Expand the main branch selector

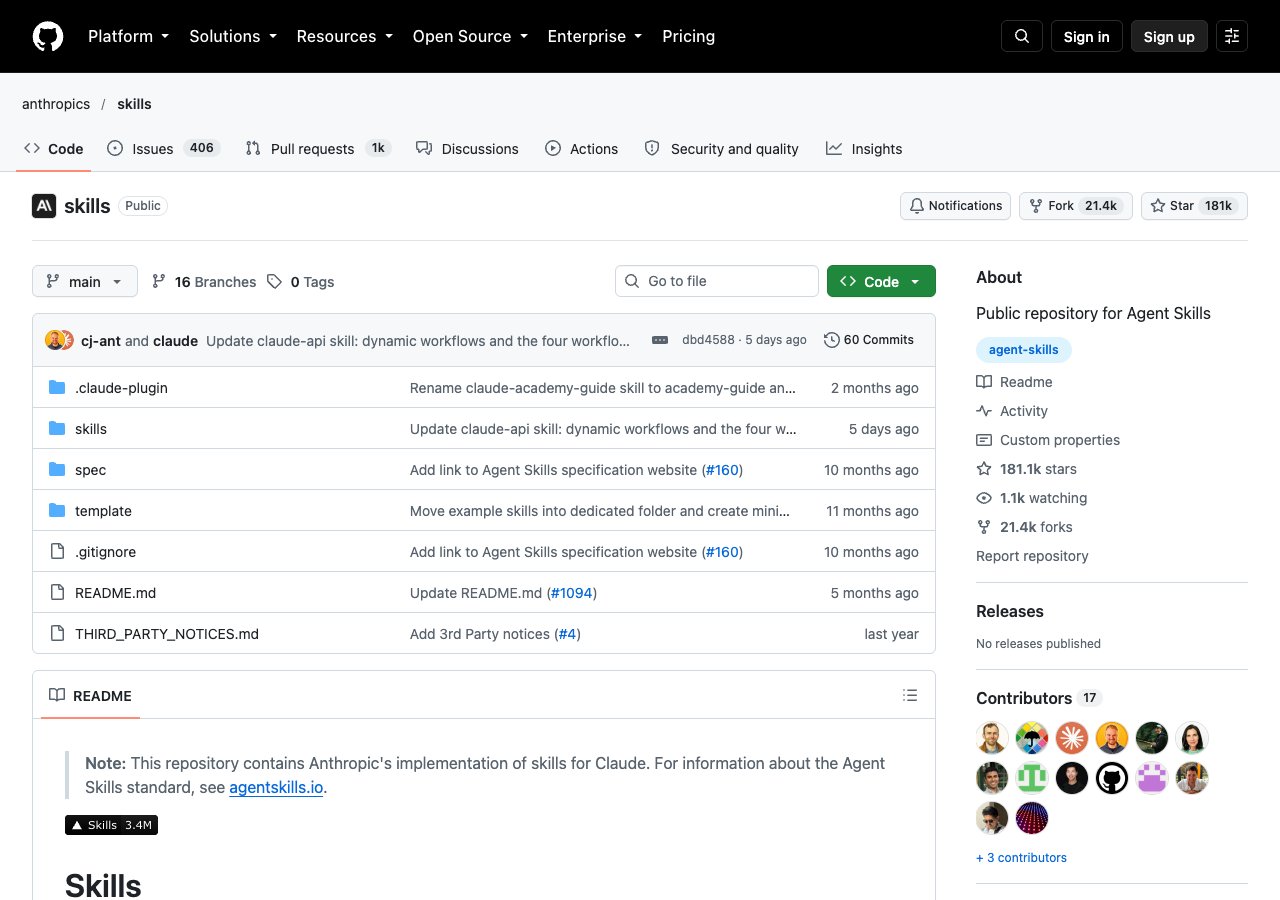click(x=85, y=281)
